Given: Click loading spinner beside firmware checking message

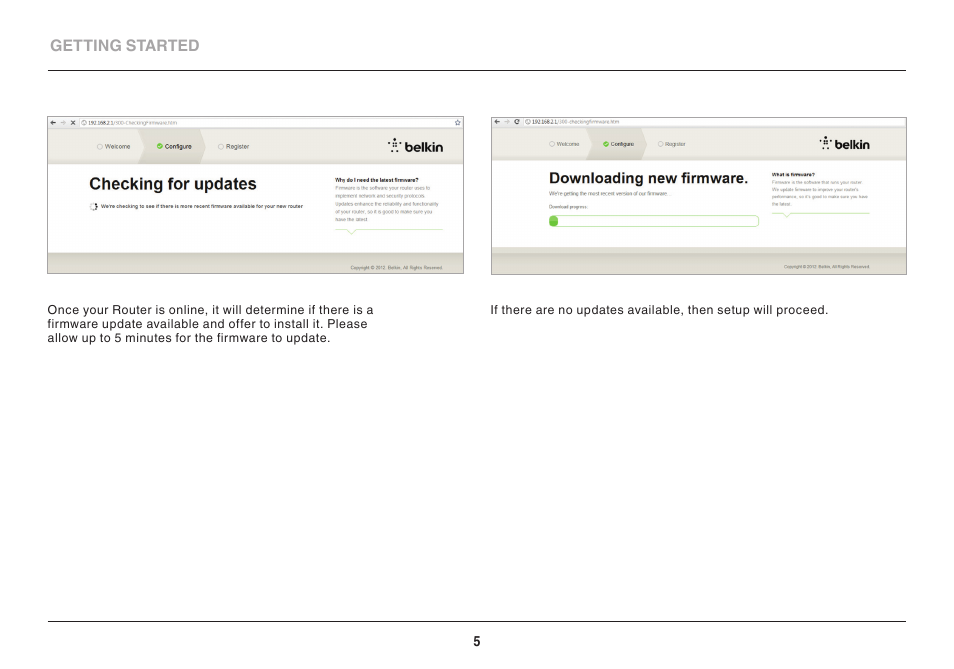Looking at the screenshot, I should (94, 207).
